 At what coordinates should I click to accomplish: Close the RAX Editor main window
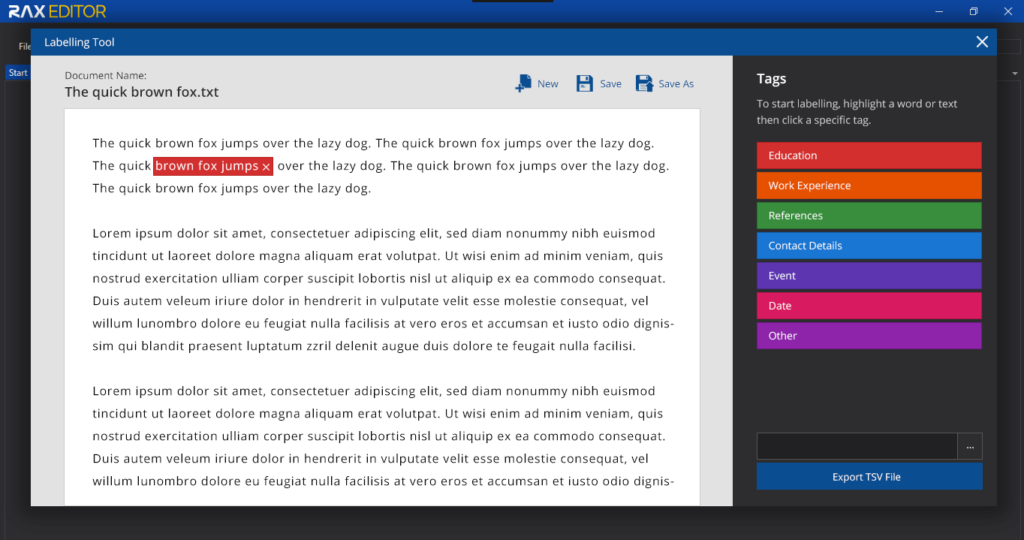(1008, 11)
